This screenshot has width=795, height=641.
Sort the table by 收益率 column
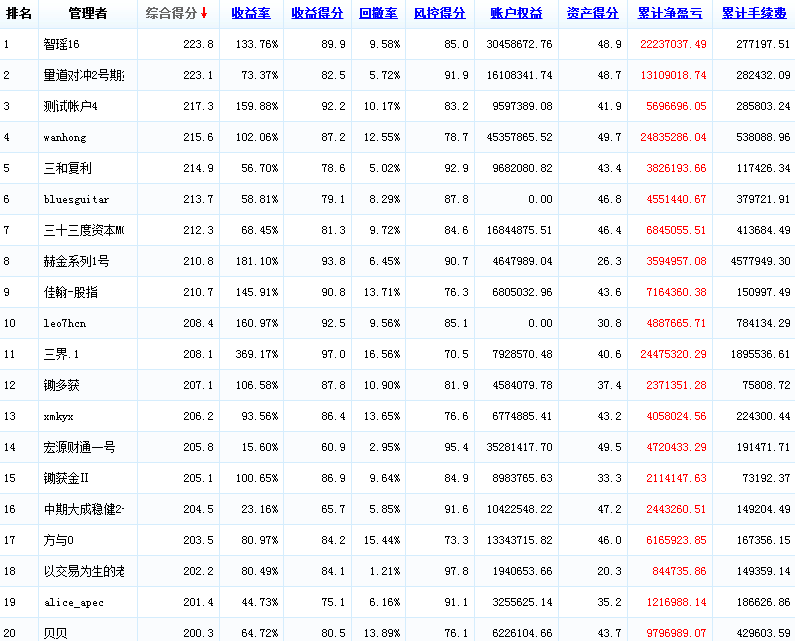(250, 14)
